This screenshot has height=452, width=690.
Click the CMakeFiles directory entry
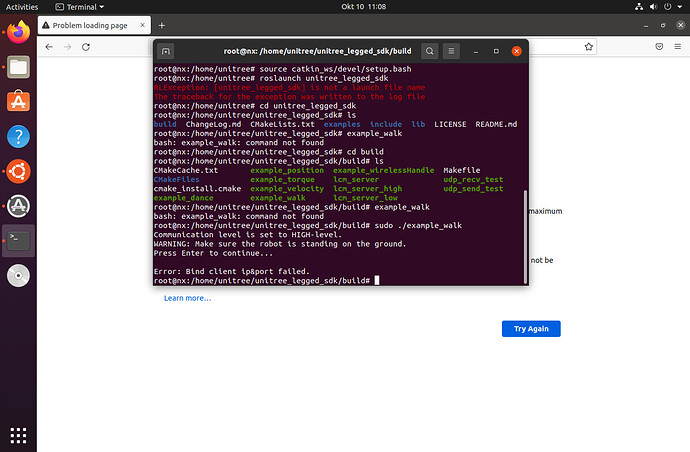coord(176,180)
